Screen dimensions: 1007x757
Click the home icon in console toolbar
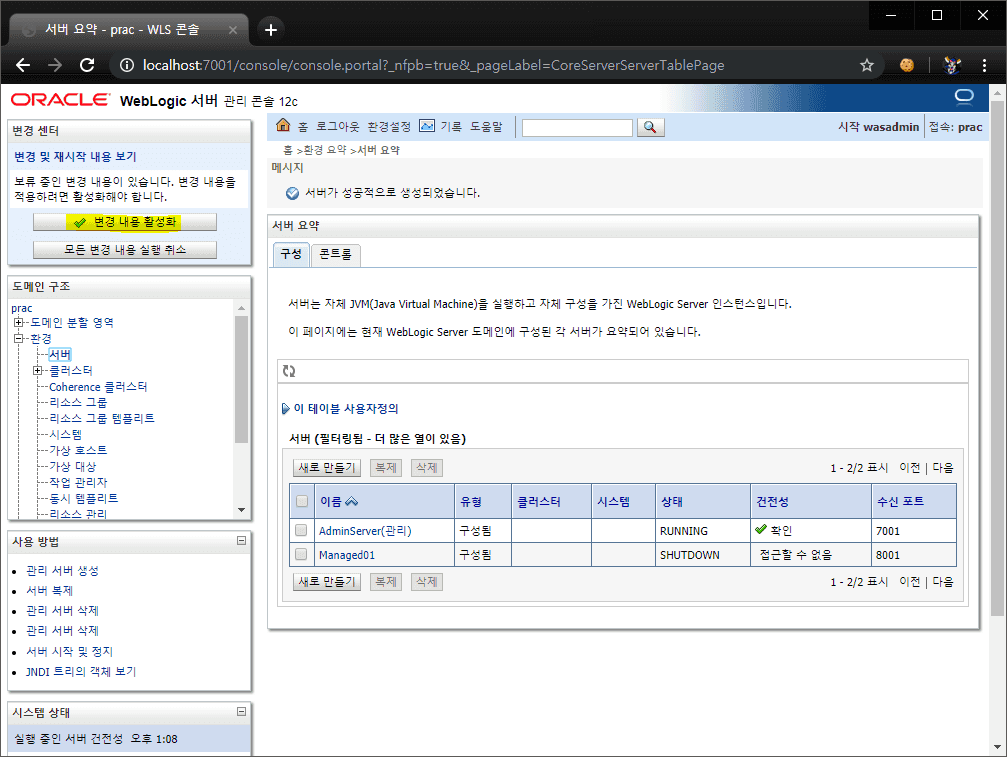283,126
